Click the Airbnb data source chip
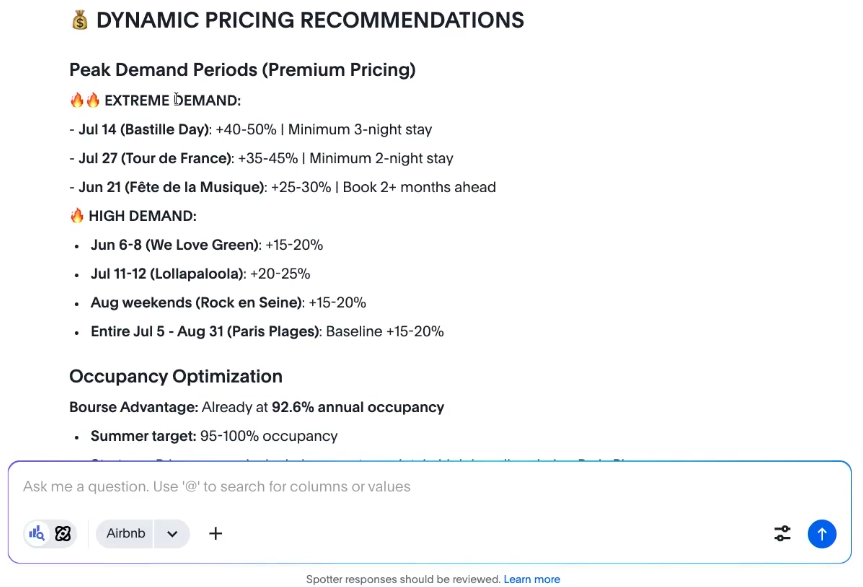 click(x=126, y=533)
